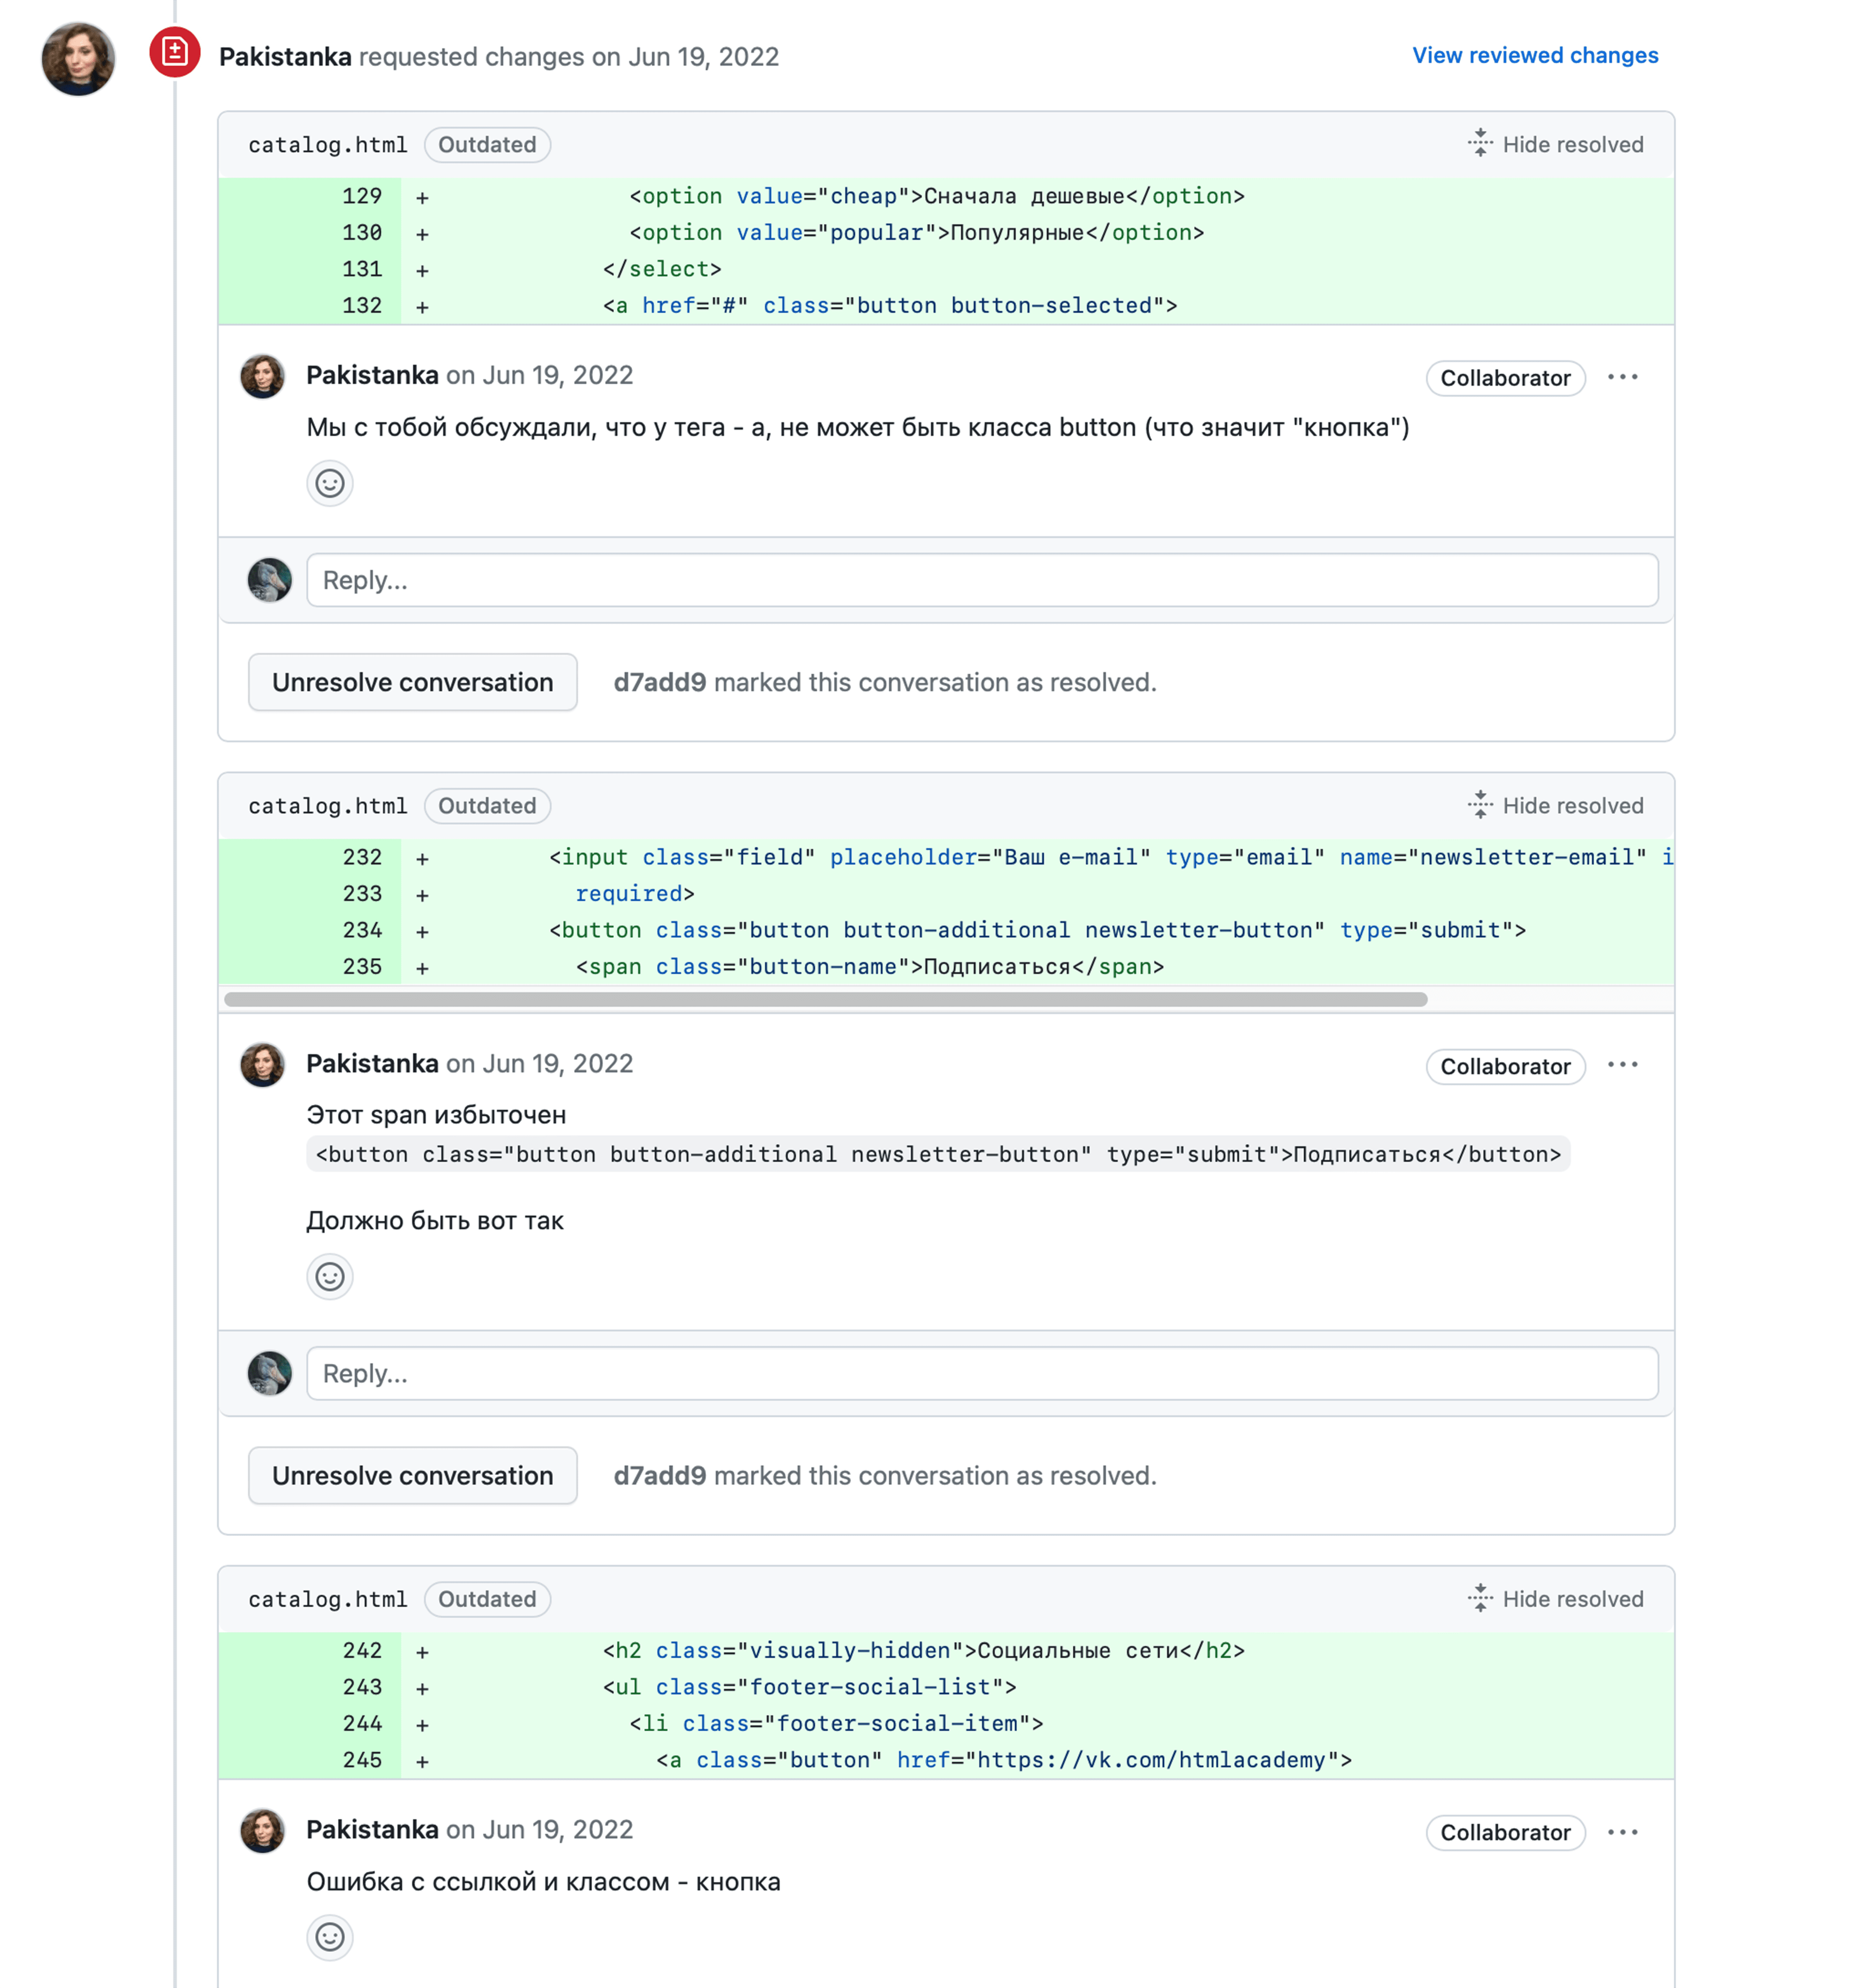1860x1988 pixels.
Task: Open the options menu on the bottom comment
Action: pyautogui.click(x=1623, y=1831)
